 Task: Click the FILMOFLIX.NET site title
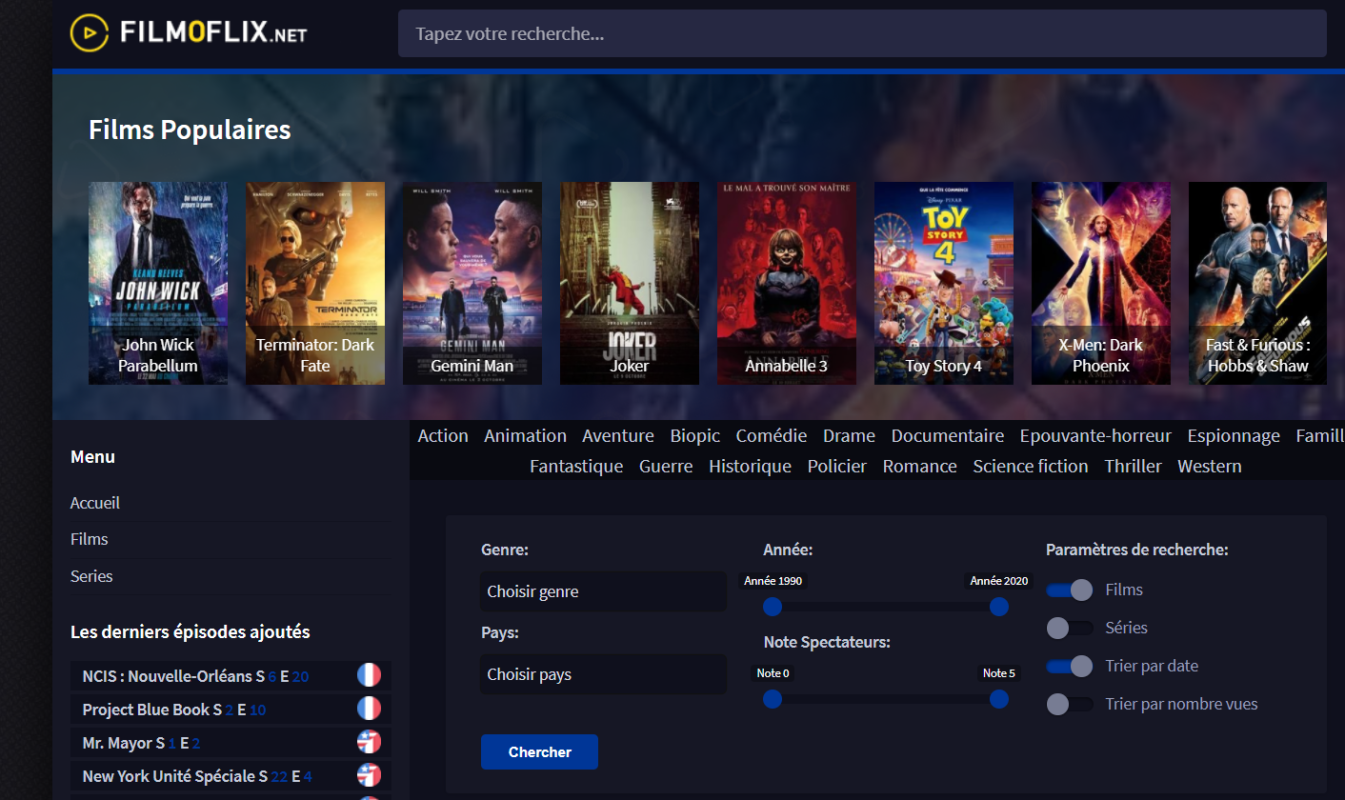coord(213,33)
